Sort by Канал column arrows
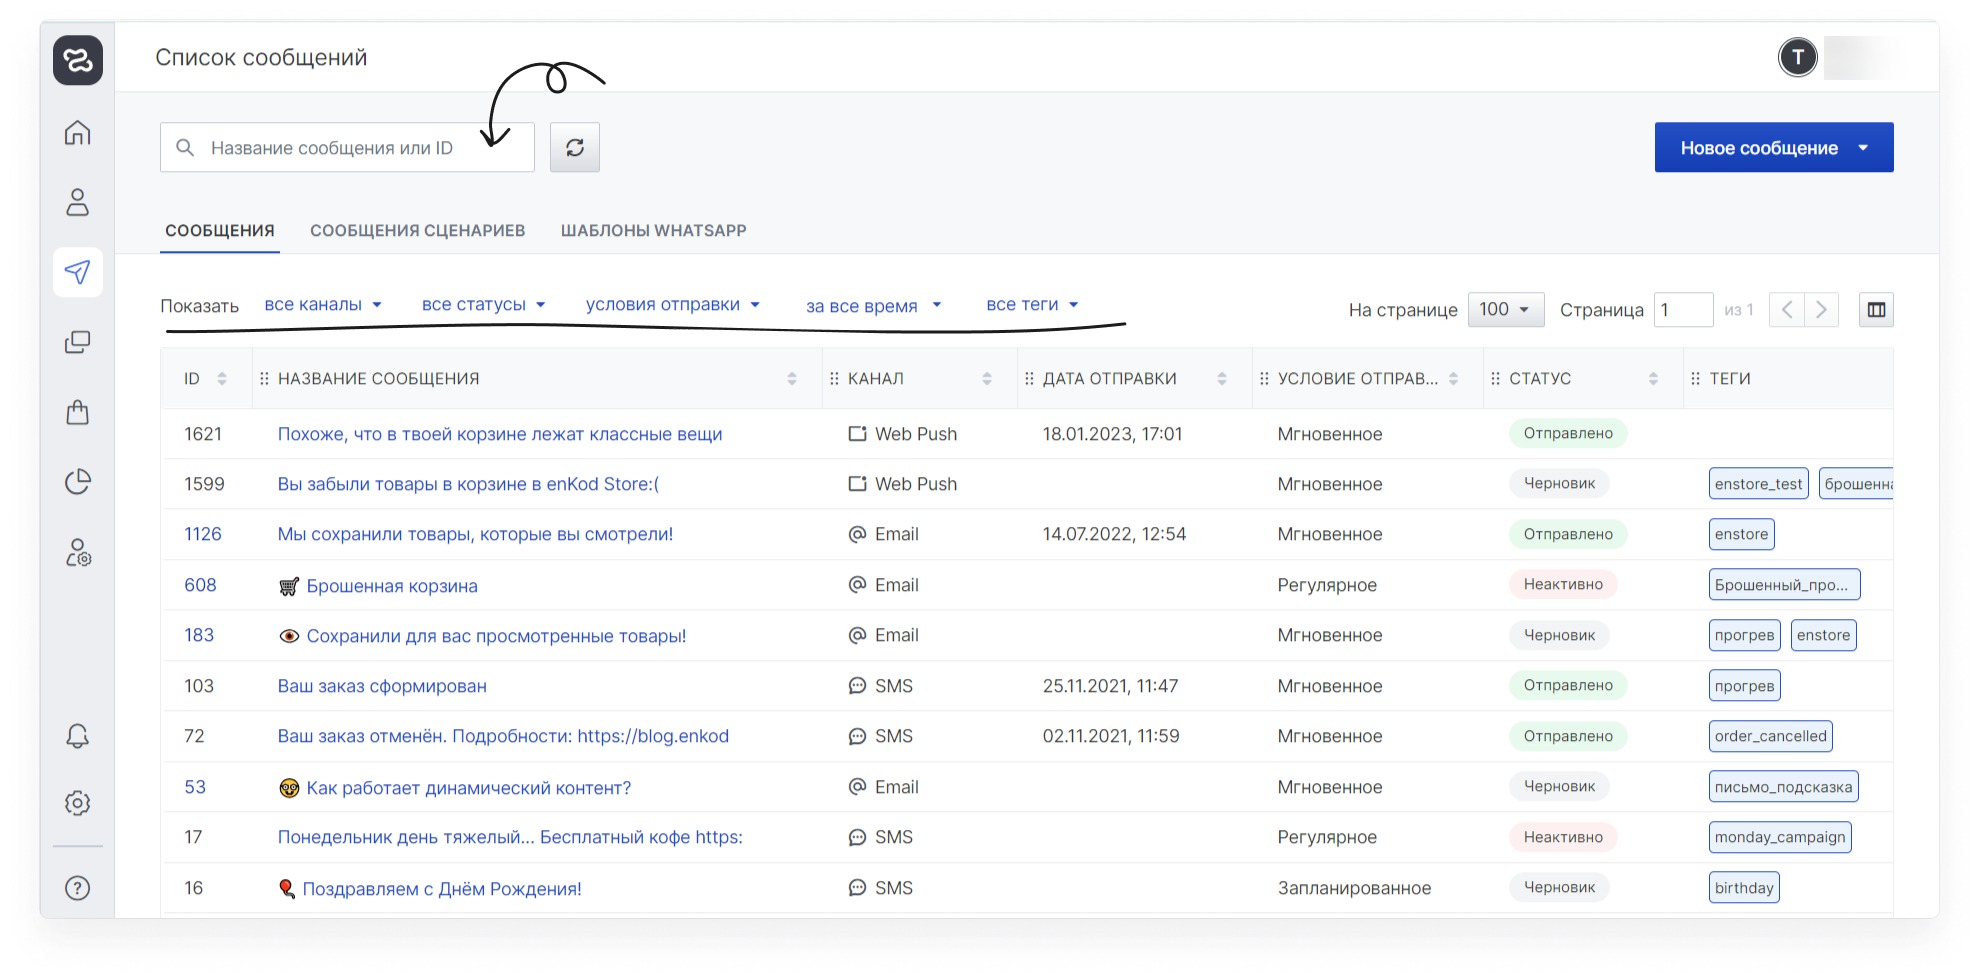This screenshot has width=1979, height=978. [x=987, y=379]
